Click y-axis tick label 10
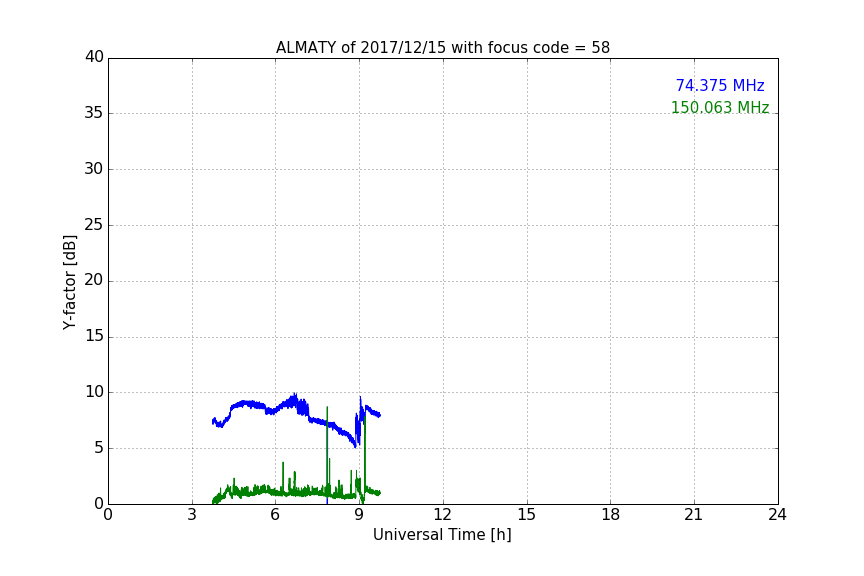 click(94, 392)
